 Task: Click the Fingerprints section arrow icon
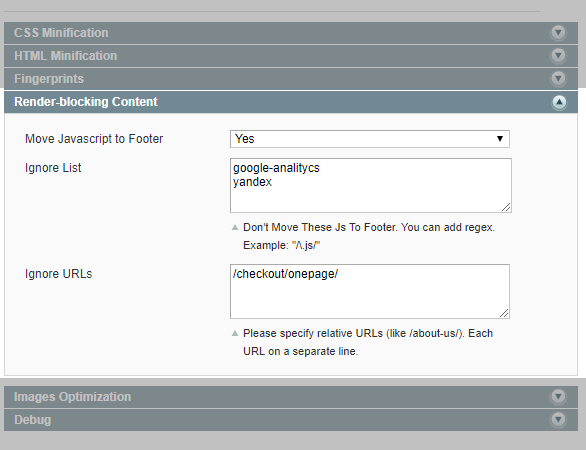558,79
